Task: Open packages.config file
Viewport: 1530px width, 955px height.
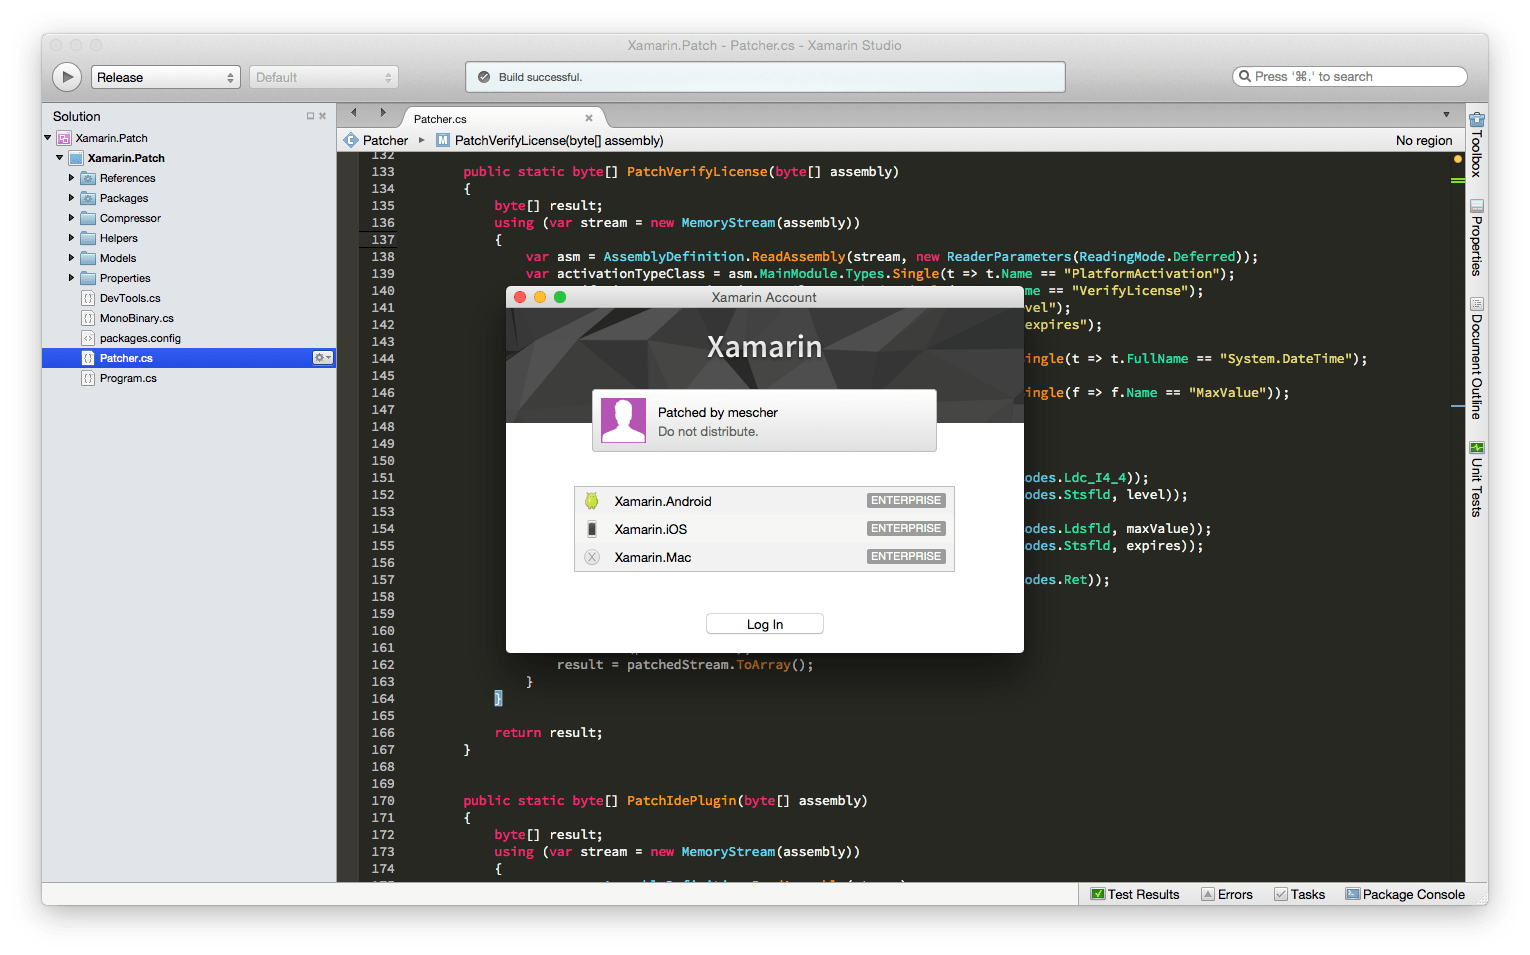Action: [x=140, y=338]
